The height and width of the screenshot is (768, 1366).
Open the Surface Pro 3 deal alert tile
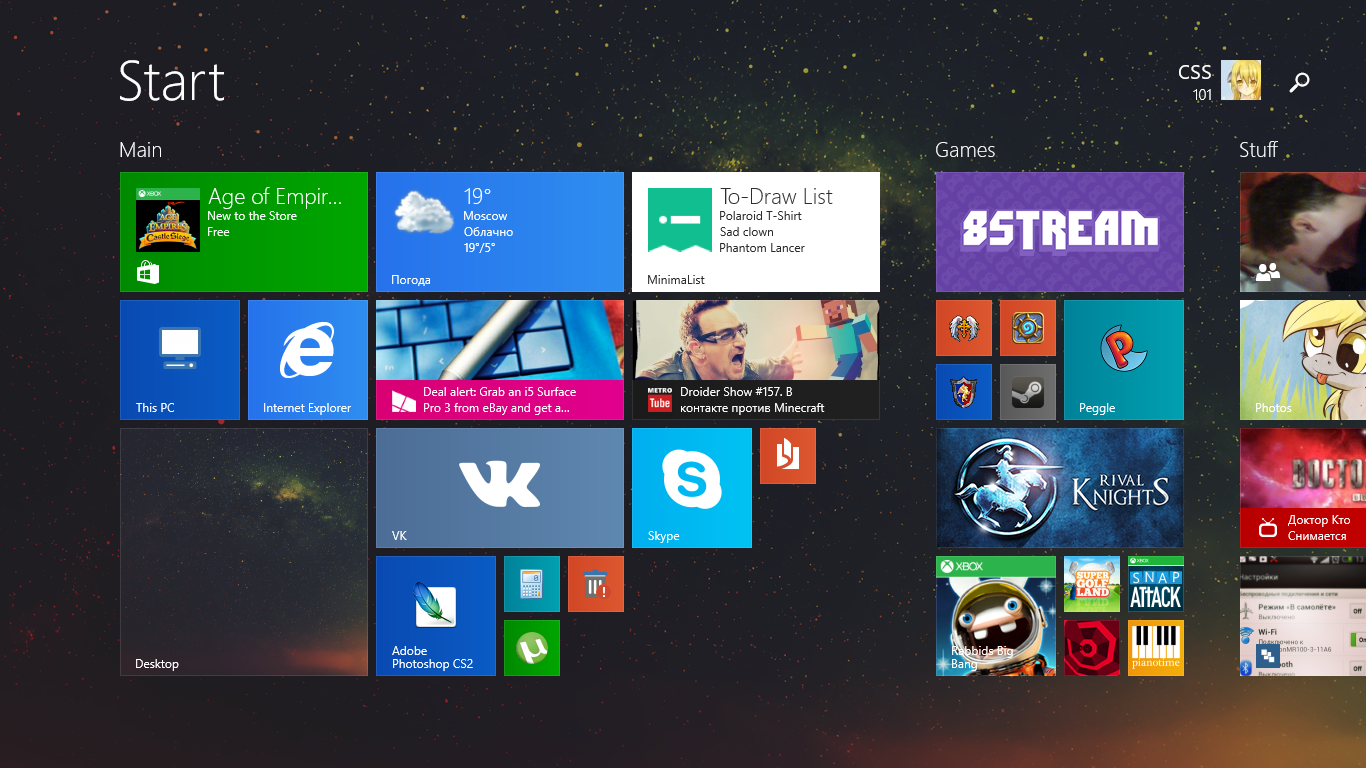pos(500,360)
